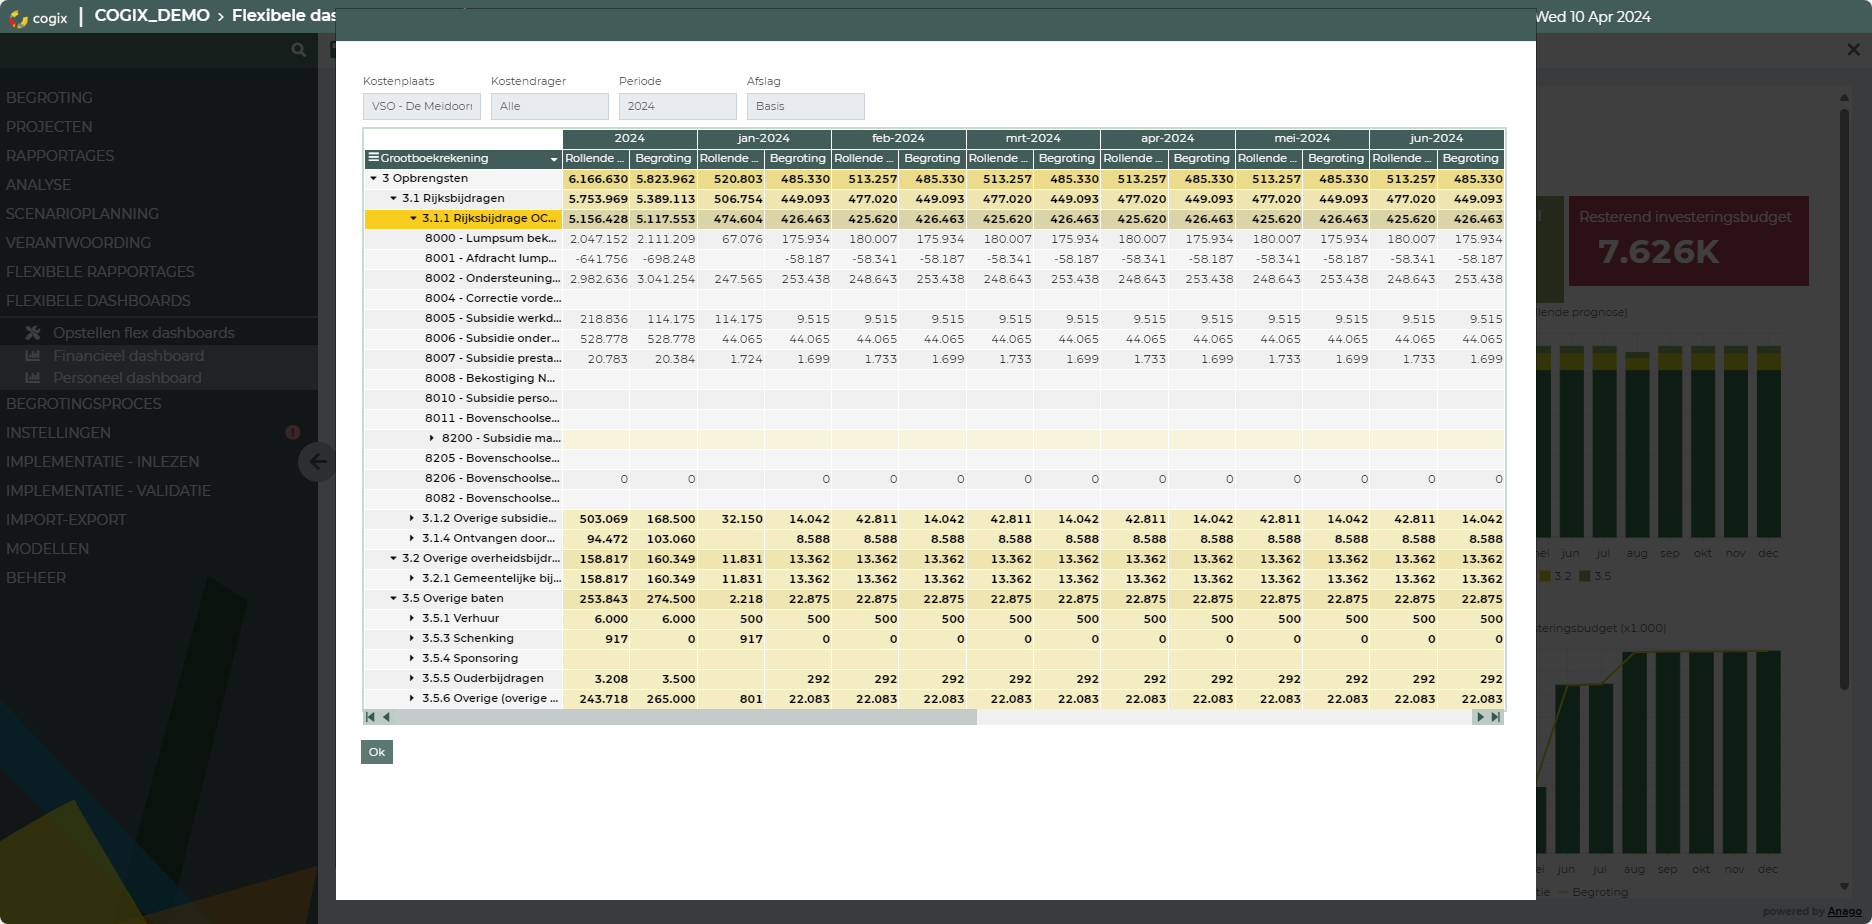Expand the 3.5.5 Ouderbijdragen row
The height and width of the screenshot is (924, 1872).
[412, 678]
